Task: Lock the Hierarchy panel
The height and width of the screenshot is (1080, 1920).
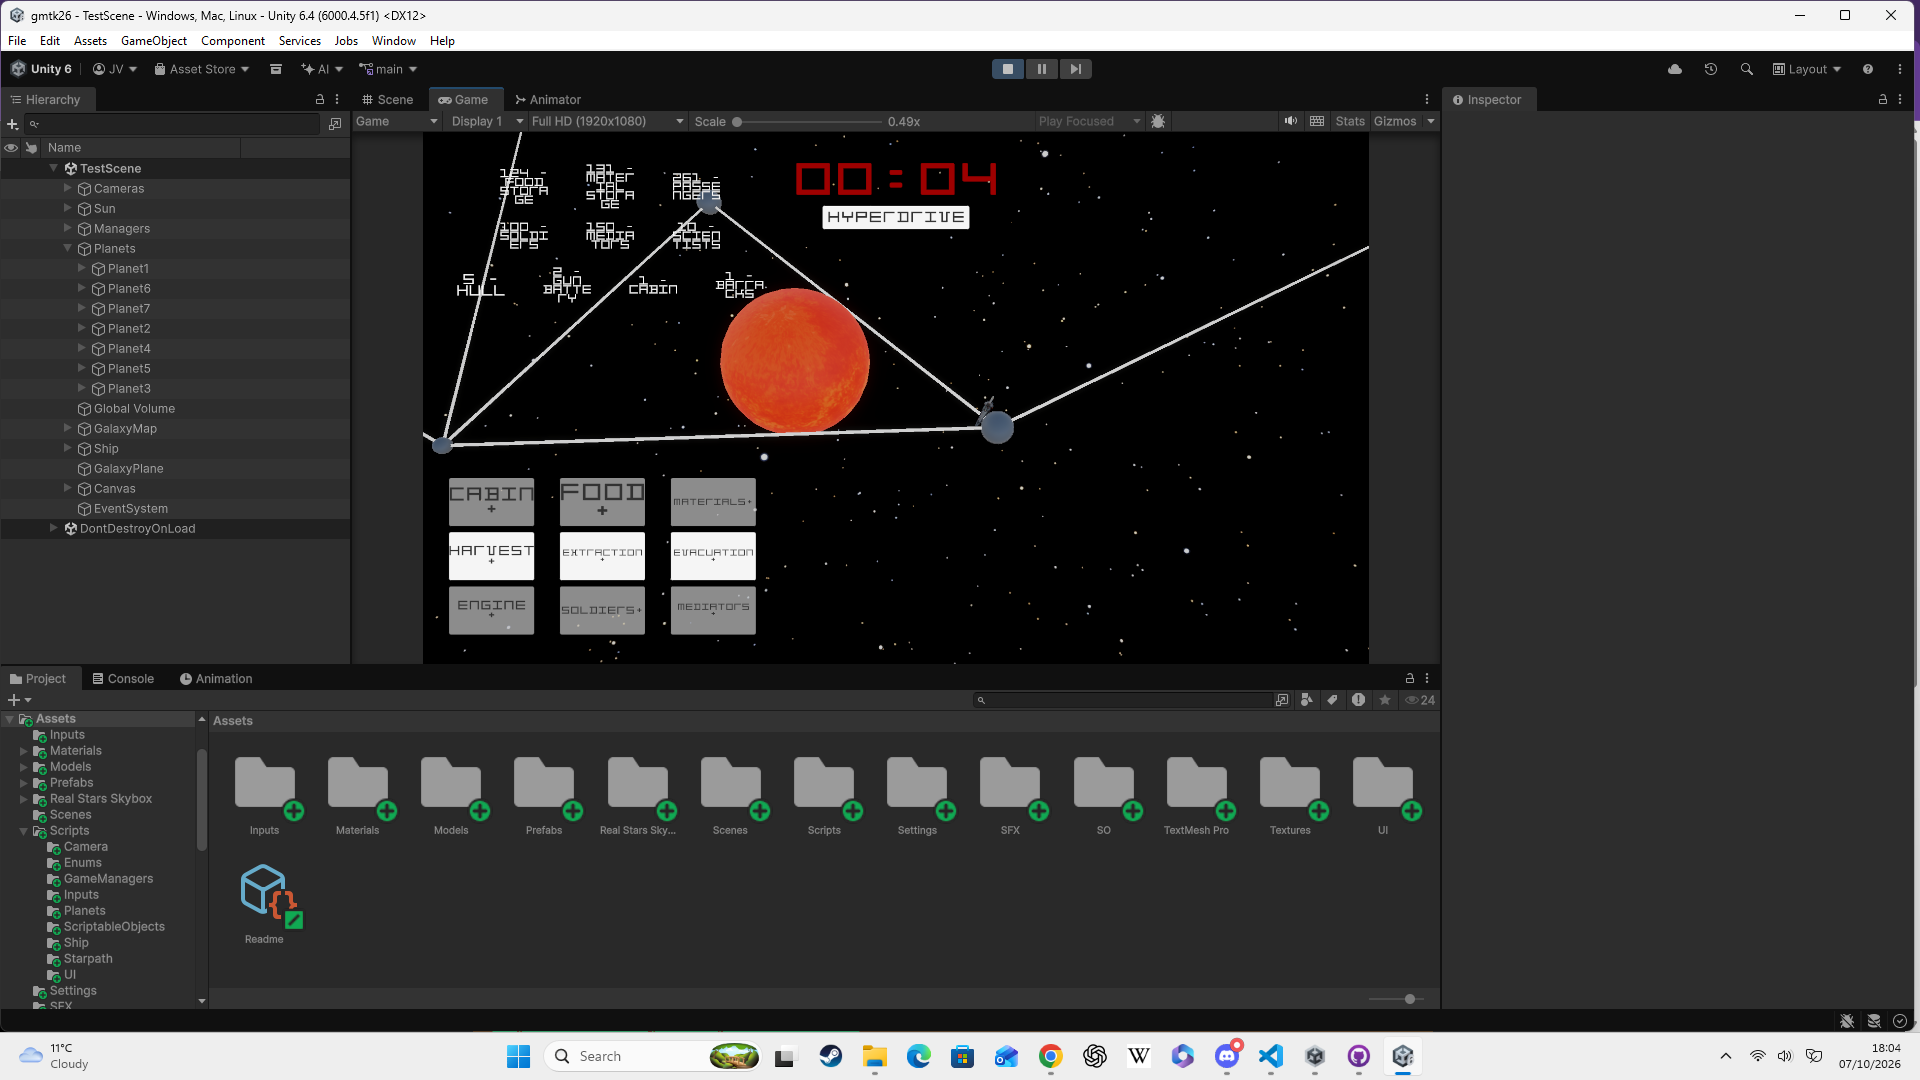Action: [x=320, y=100]
